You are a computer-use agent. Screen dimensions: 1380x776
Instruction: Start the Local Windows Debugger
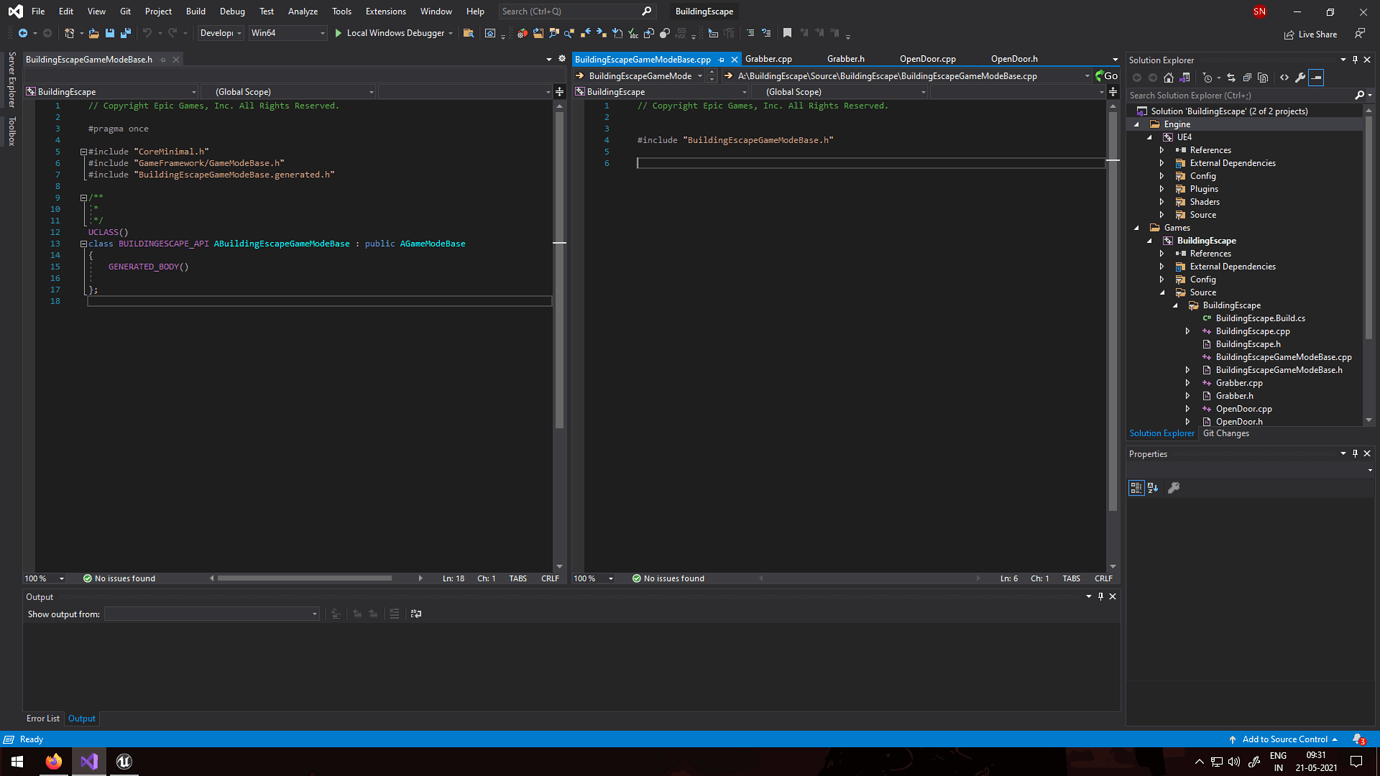coord(340,33)
